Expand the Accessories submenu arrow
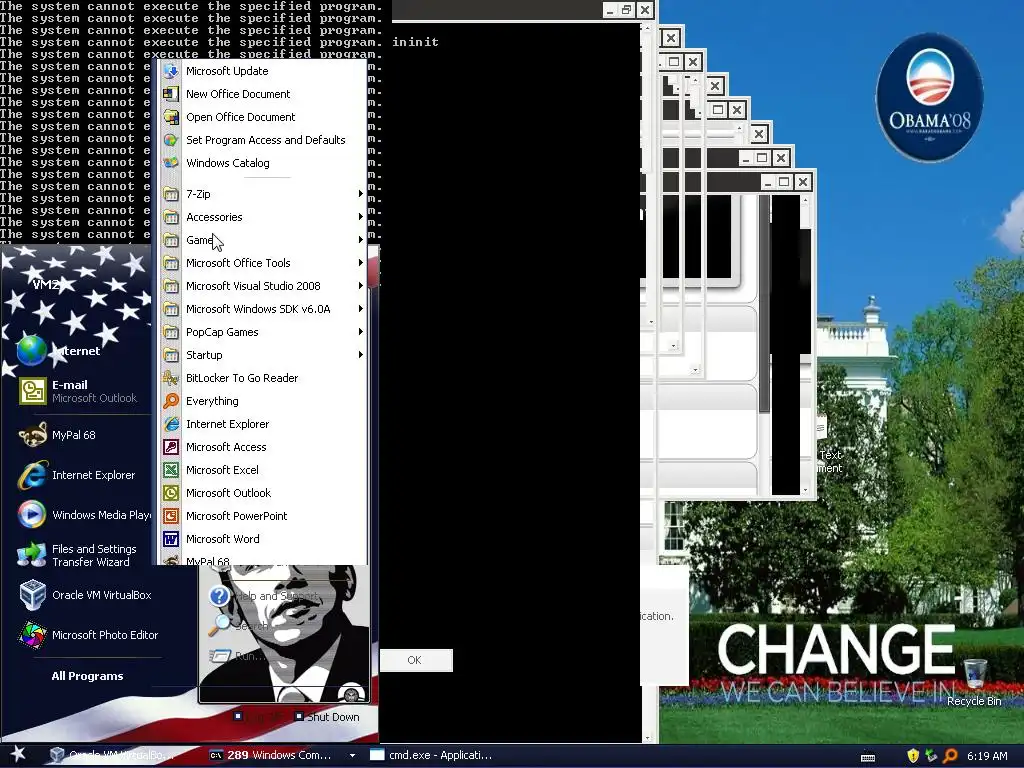The image size is (1024, 768). pos(360,217)
